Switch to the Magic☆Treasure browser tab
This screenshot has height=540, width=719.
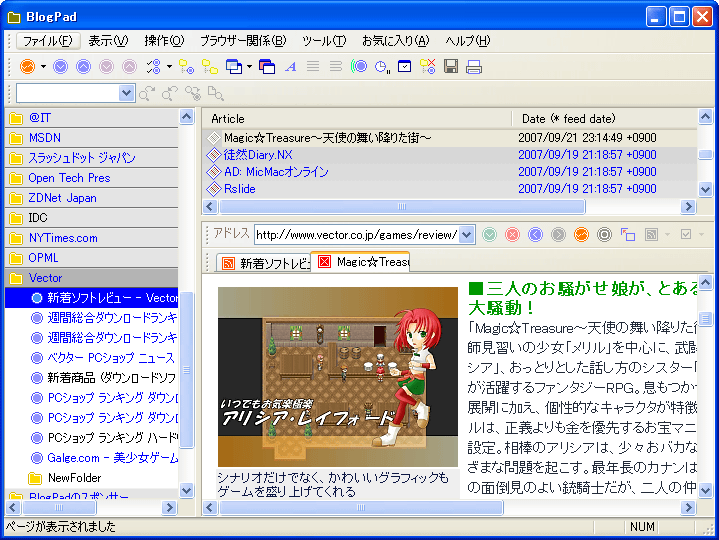360,262
